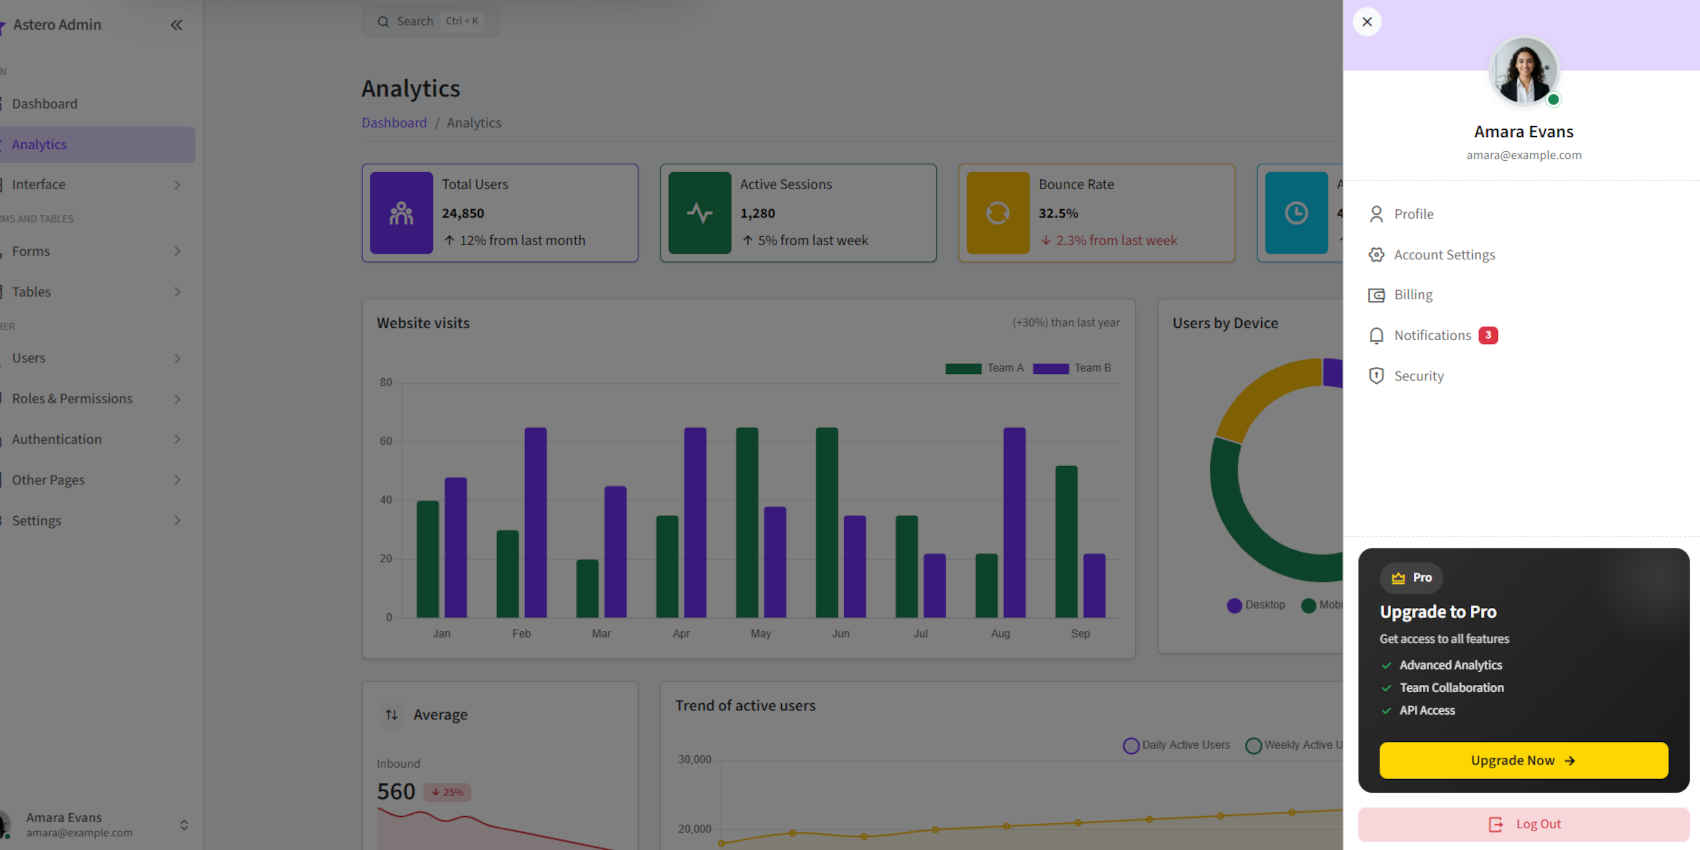Toggle Team A series in chart legend
The width and height of the screenshot is (1700, 850).
click(x=984, y=368)
